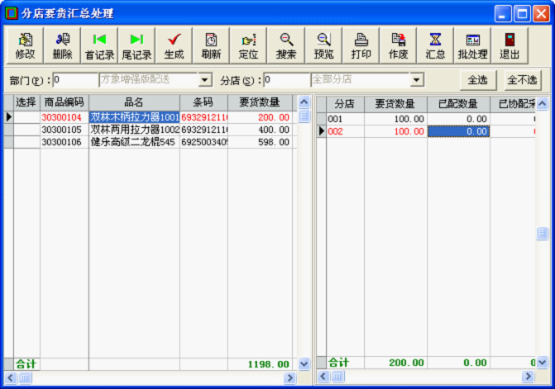Screen dimensions: 555x389
Task: Click left table scroll up arrow
Action: [x=304, y=102]
